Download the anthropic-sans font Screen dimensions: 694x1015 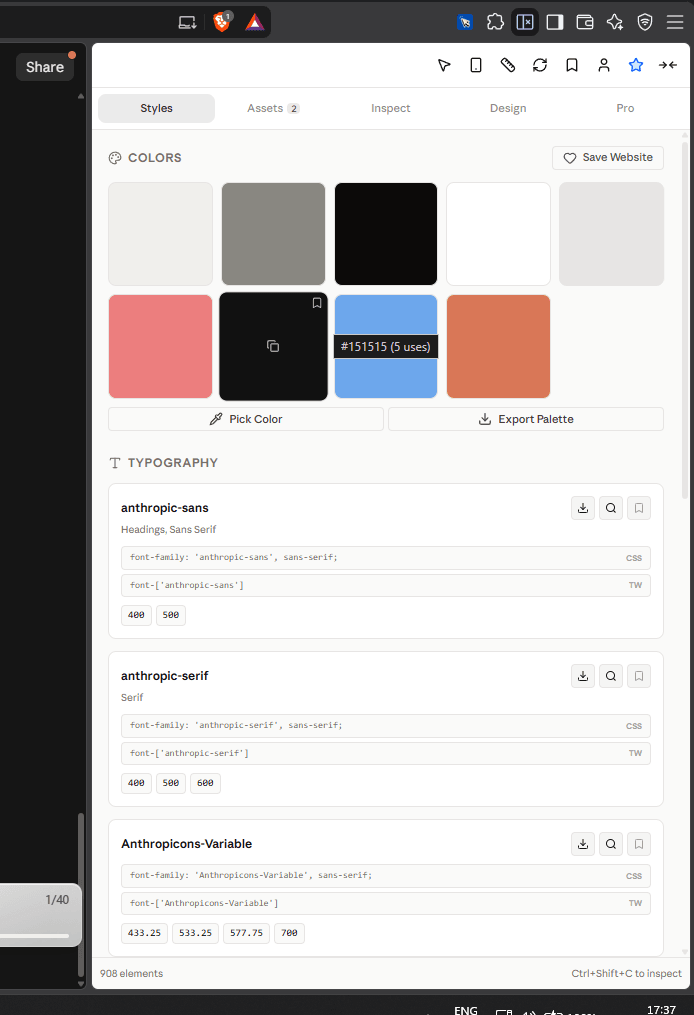click(x=583, y=508)
